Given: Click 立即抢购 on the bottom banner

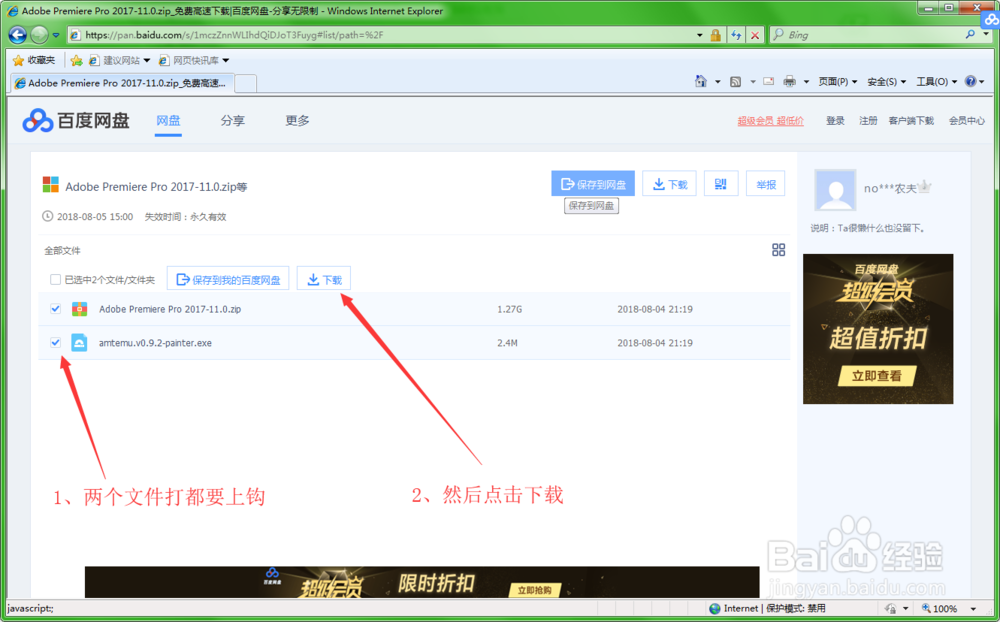Looking at the screenshot, I should pyautogui.click(x=534, y=590).
